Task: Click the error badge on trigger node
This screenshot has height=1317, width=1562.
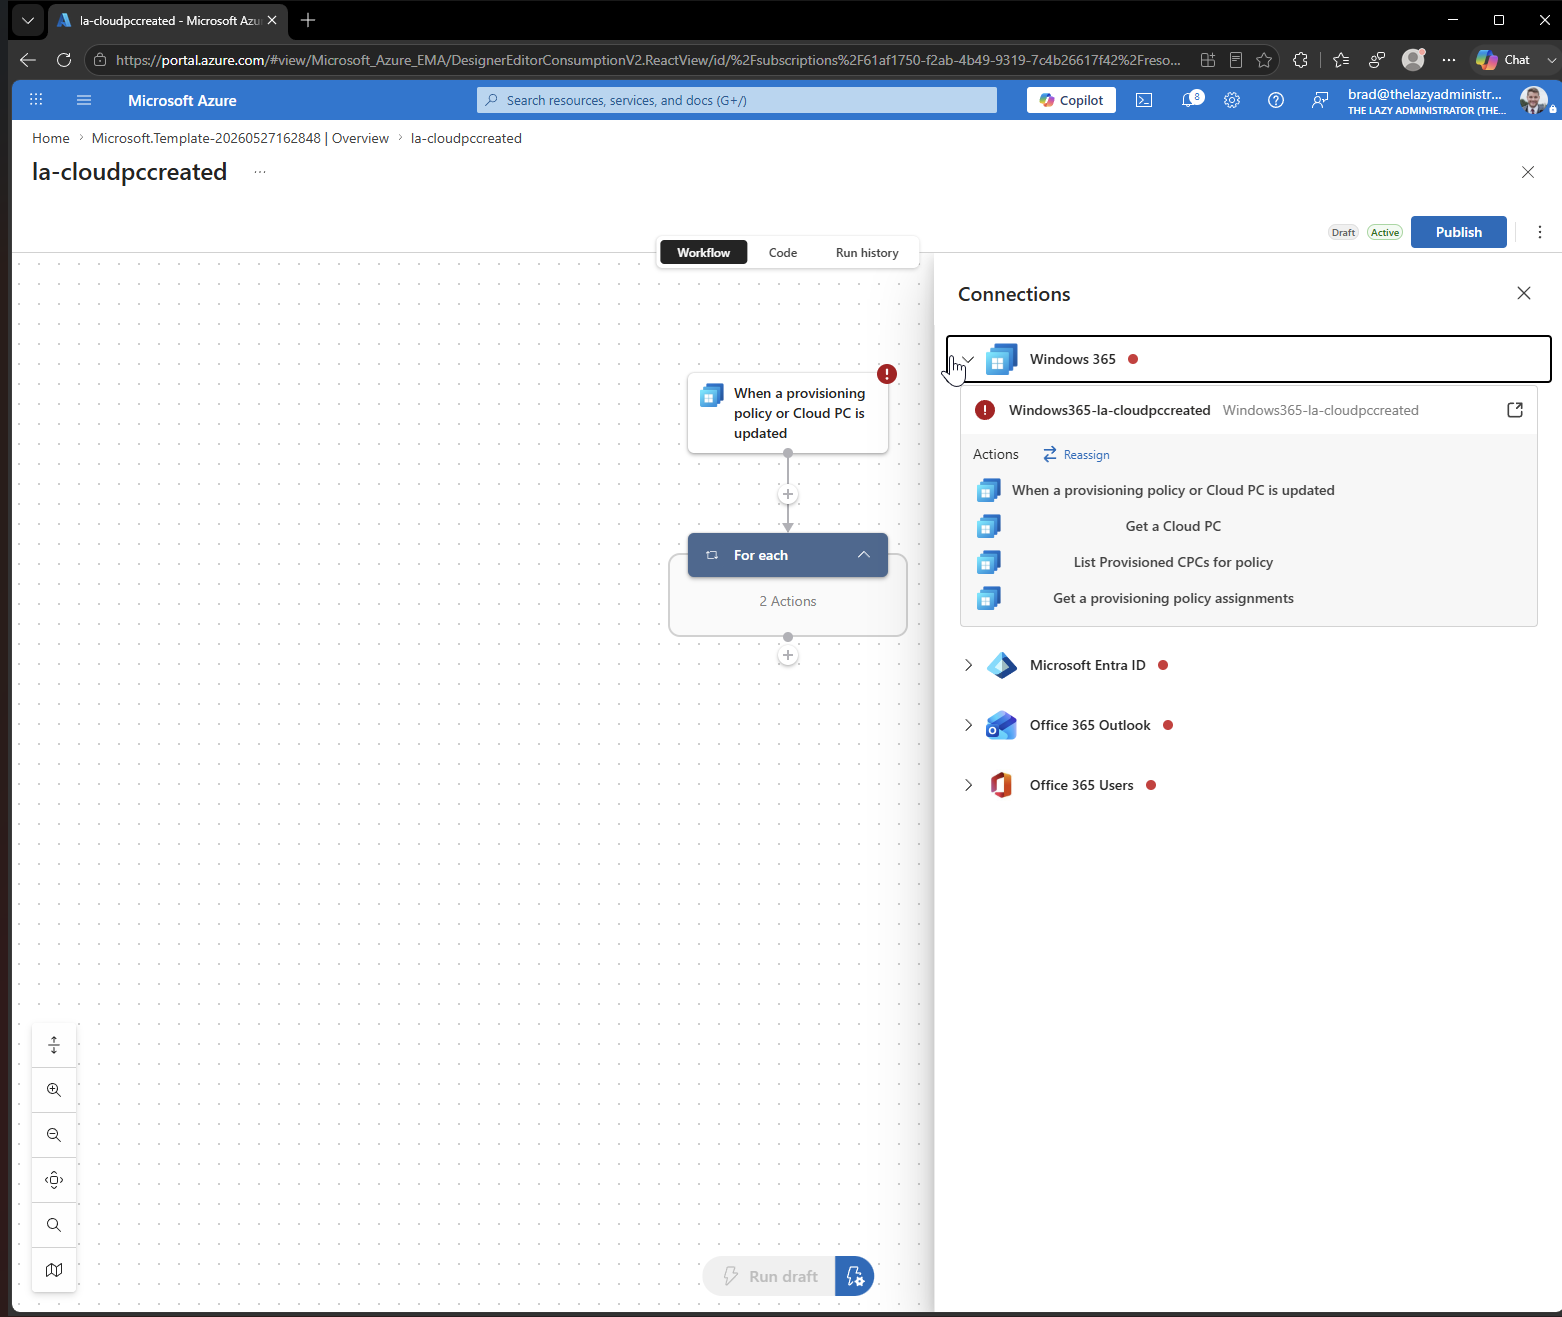Action: [887, 374]
